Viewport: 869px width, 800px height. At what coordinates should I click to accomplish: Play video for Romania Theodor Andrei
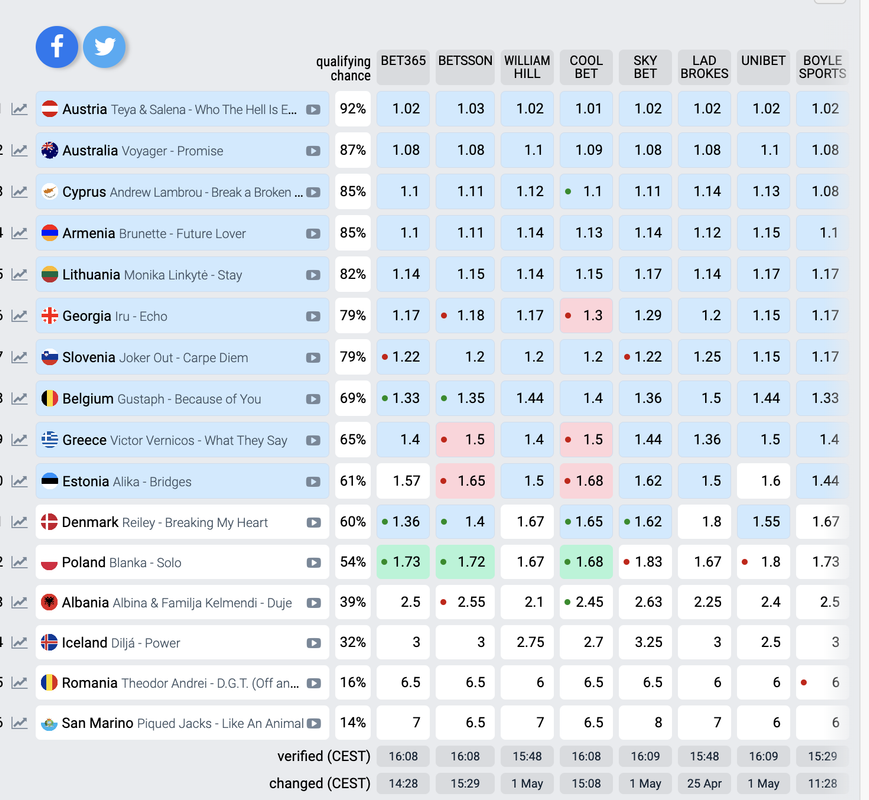(x=314, y=683)
